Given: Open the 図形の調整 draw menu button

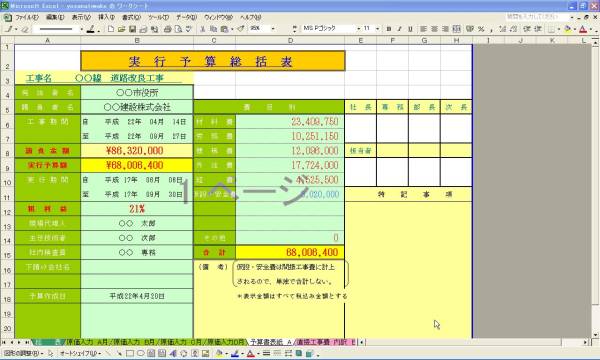Looking at the screenshot, I should pyautogui.click(x=23, y=353).
